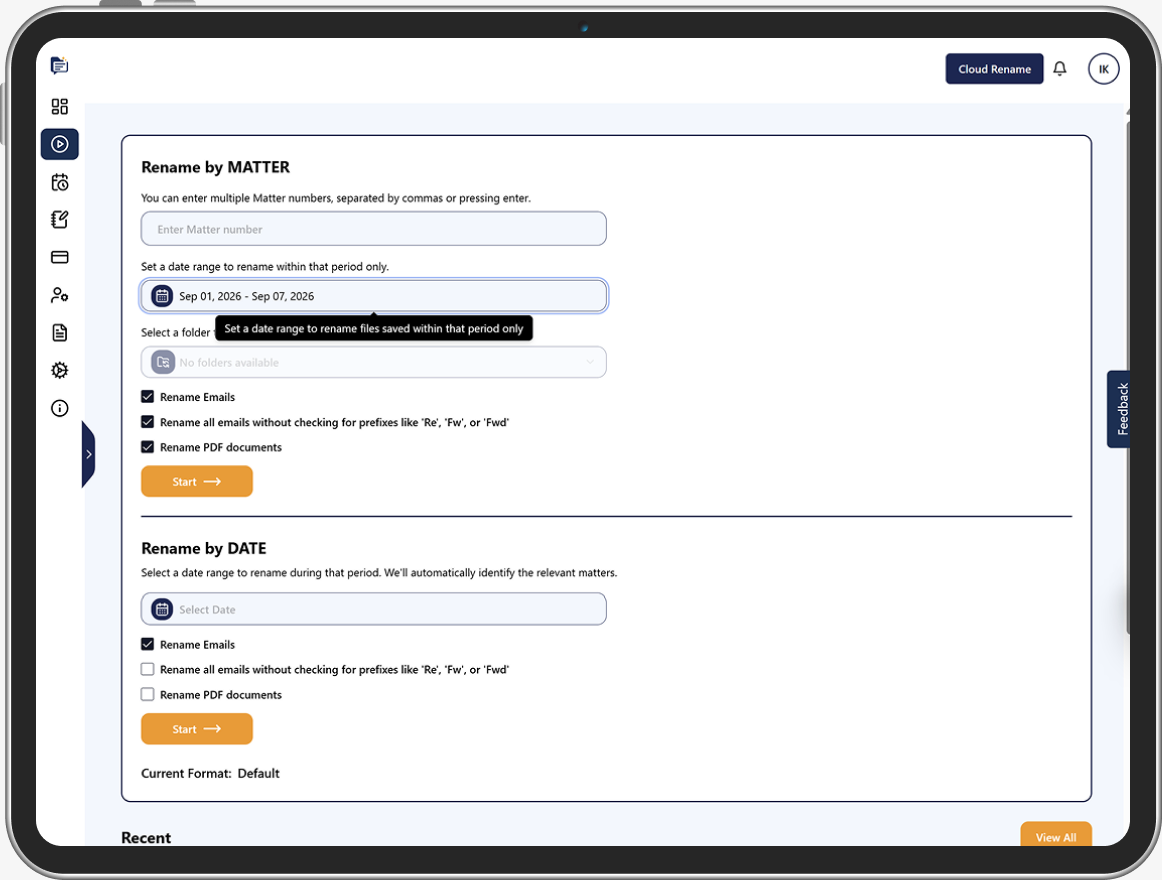Open the info icon in sidebar
The width and height of the screenshot is (1162, 880).
pyautogui.click(x=59, y=408)
